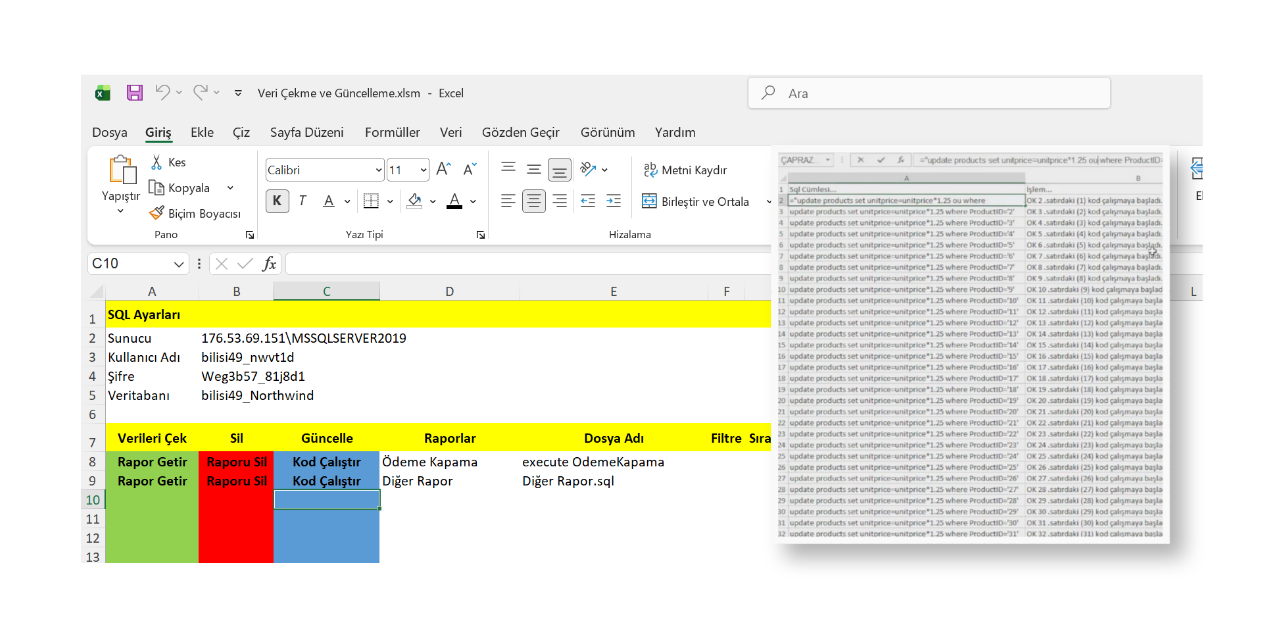This screenshot has height=640, width=1280.
Task: Click the Save icon in the title bar
Action: click(x=134, y=93)
